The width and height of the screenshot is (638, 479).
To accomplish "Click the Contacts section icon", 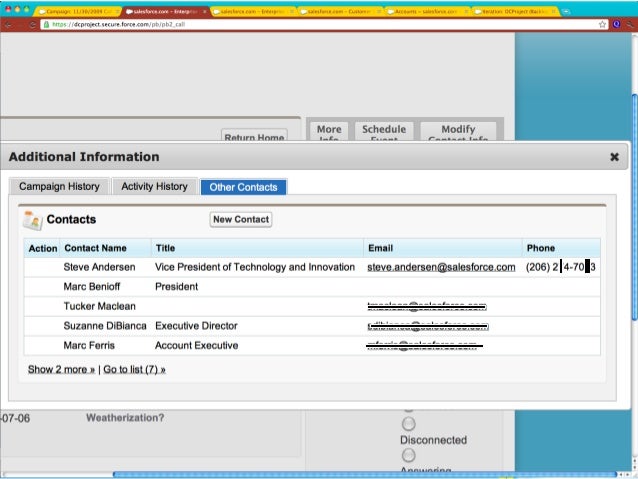I will tap(33, 220).
